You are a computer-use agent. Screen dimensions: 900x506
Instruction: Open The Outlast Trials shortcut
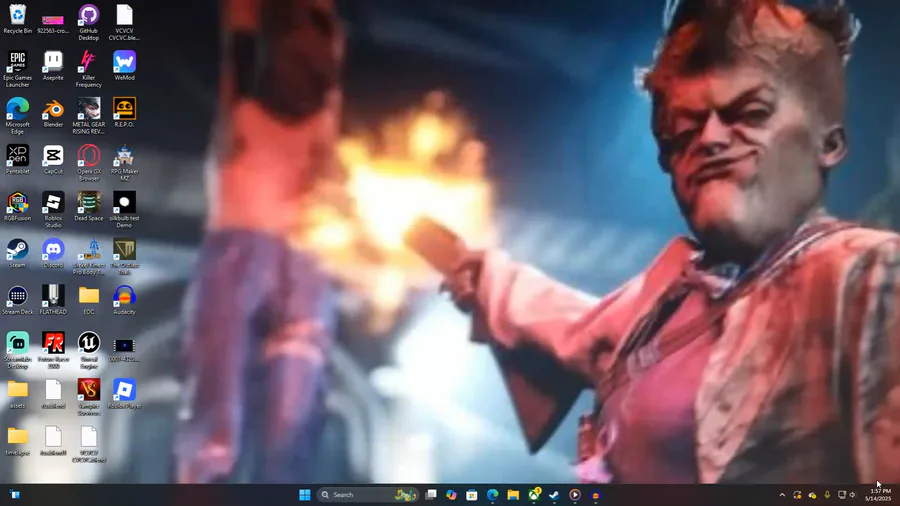(124, 257)
